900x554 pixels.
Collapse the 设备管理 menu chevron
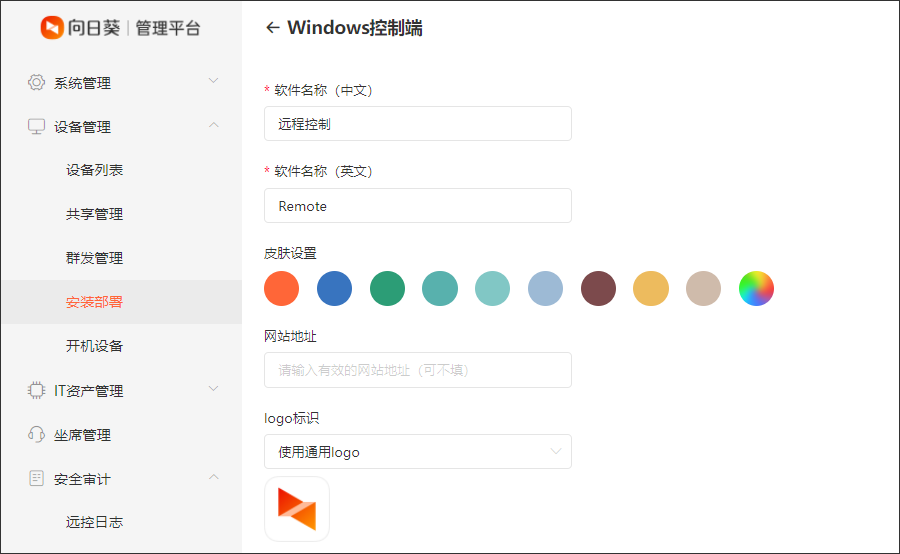(x=213, y=125)
